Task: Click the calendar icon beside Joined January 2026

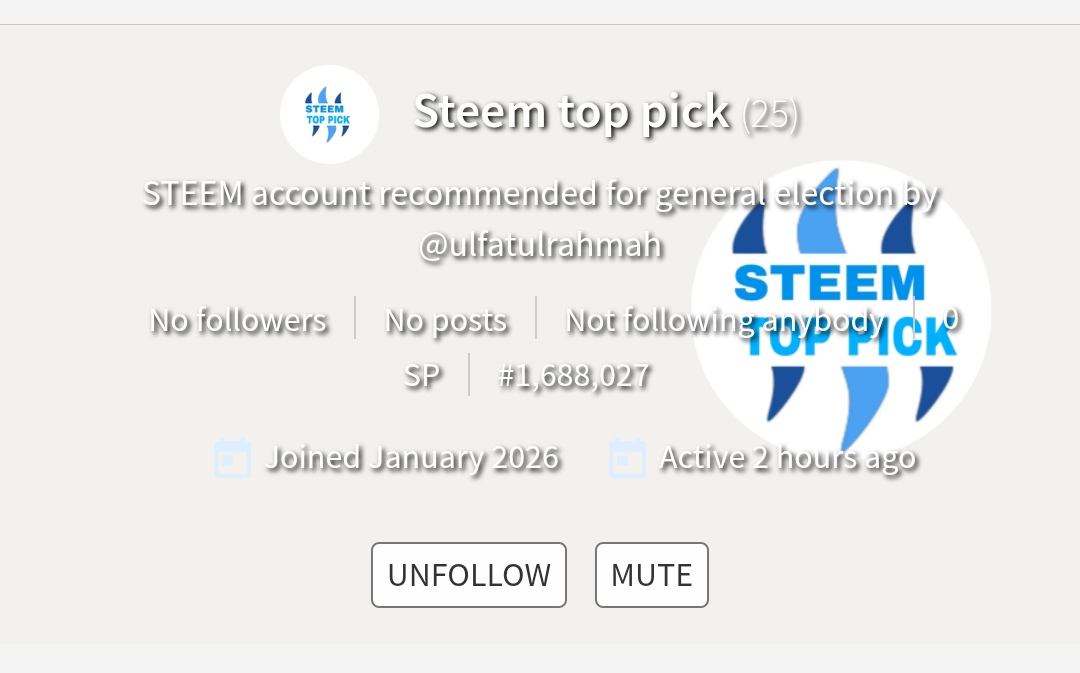Action: pos(232,458)
